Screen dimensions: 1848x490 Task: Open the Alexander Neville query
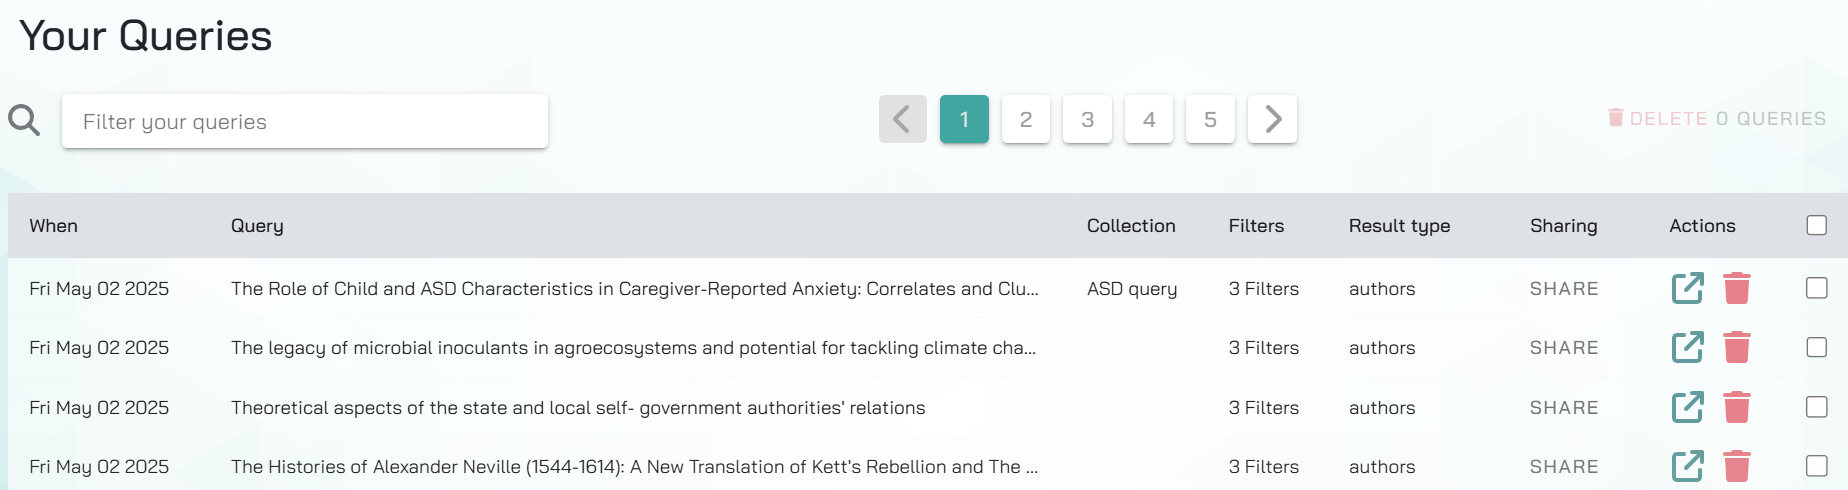point(1687,466)
